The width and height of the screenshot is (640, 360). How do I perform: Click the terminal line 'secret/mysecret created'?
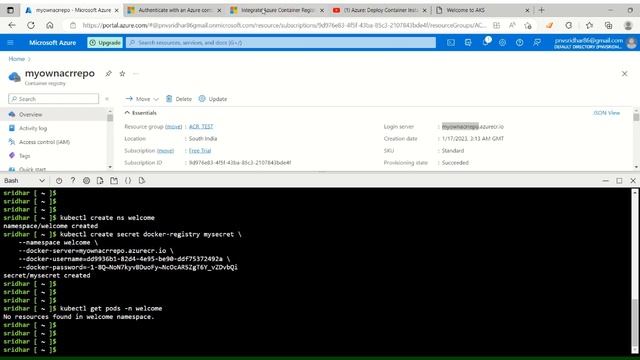click(47, 276)
